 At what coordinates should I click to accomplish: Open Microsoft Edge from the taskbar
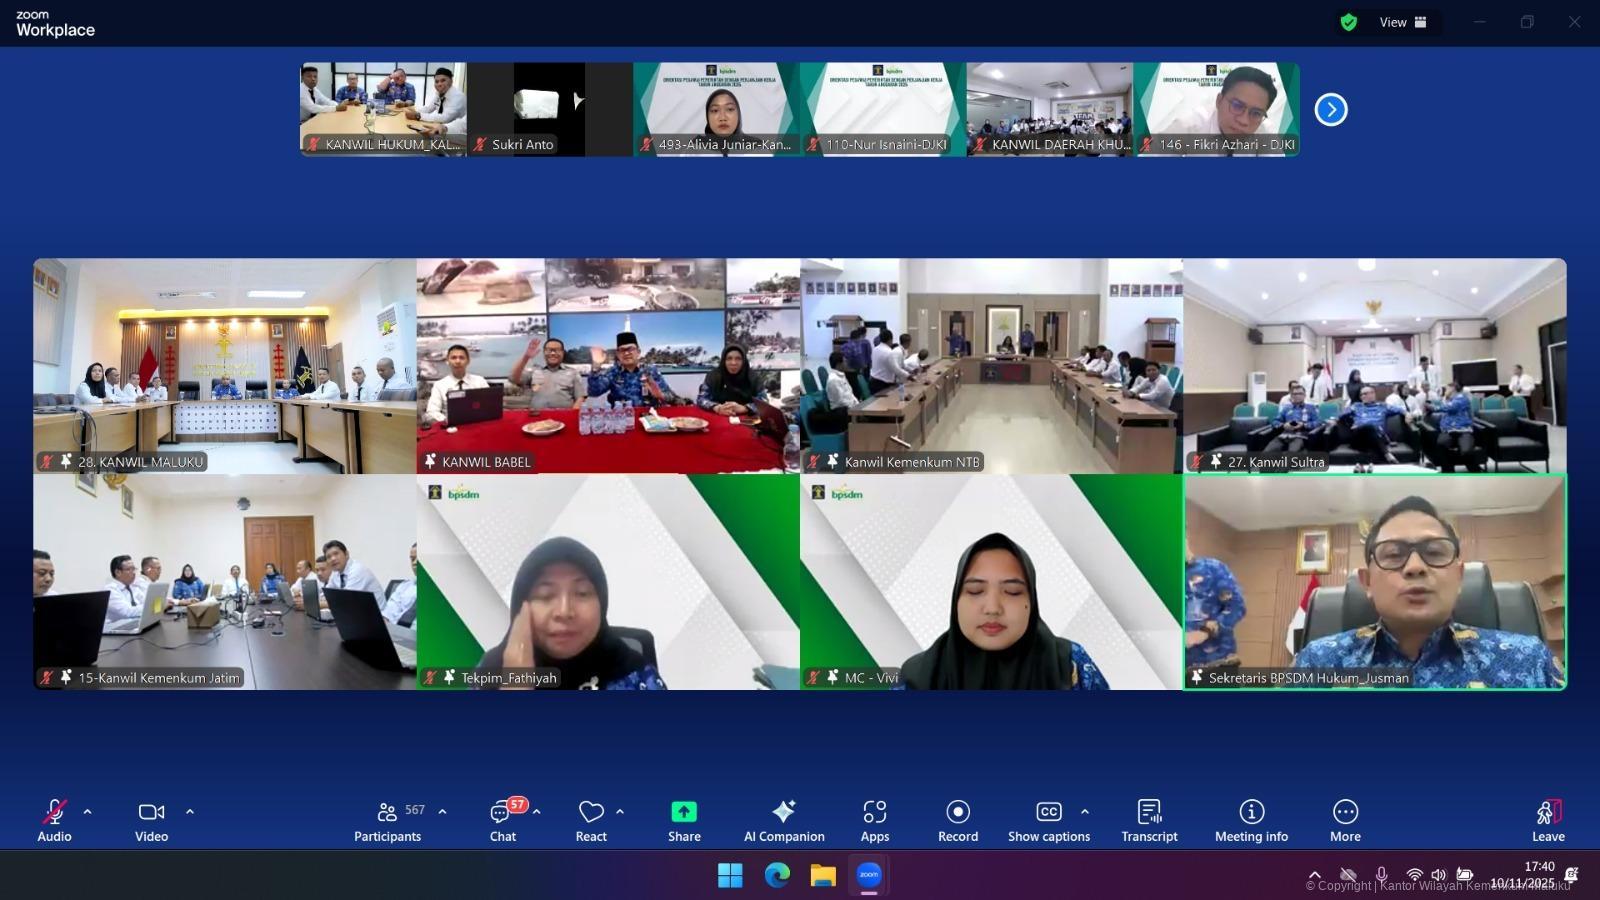(x=777, y=876)
